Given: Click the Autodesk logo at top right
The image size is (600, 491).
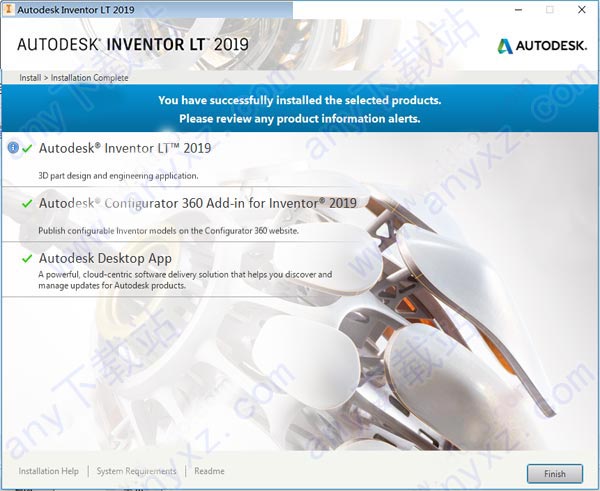Looking at the screenshot, I should pyautogui.click(x=542, y=46).
